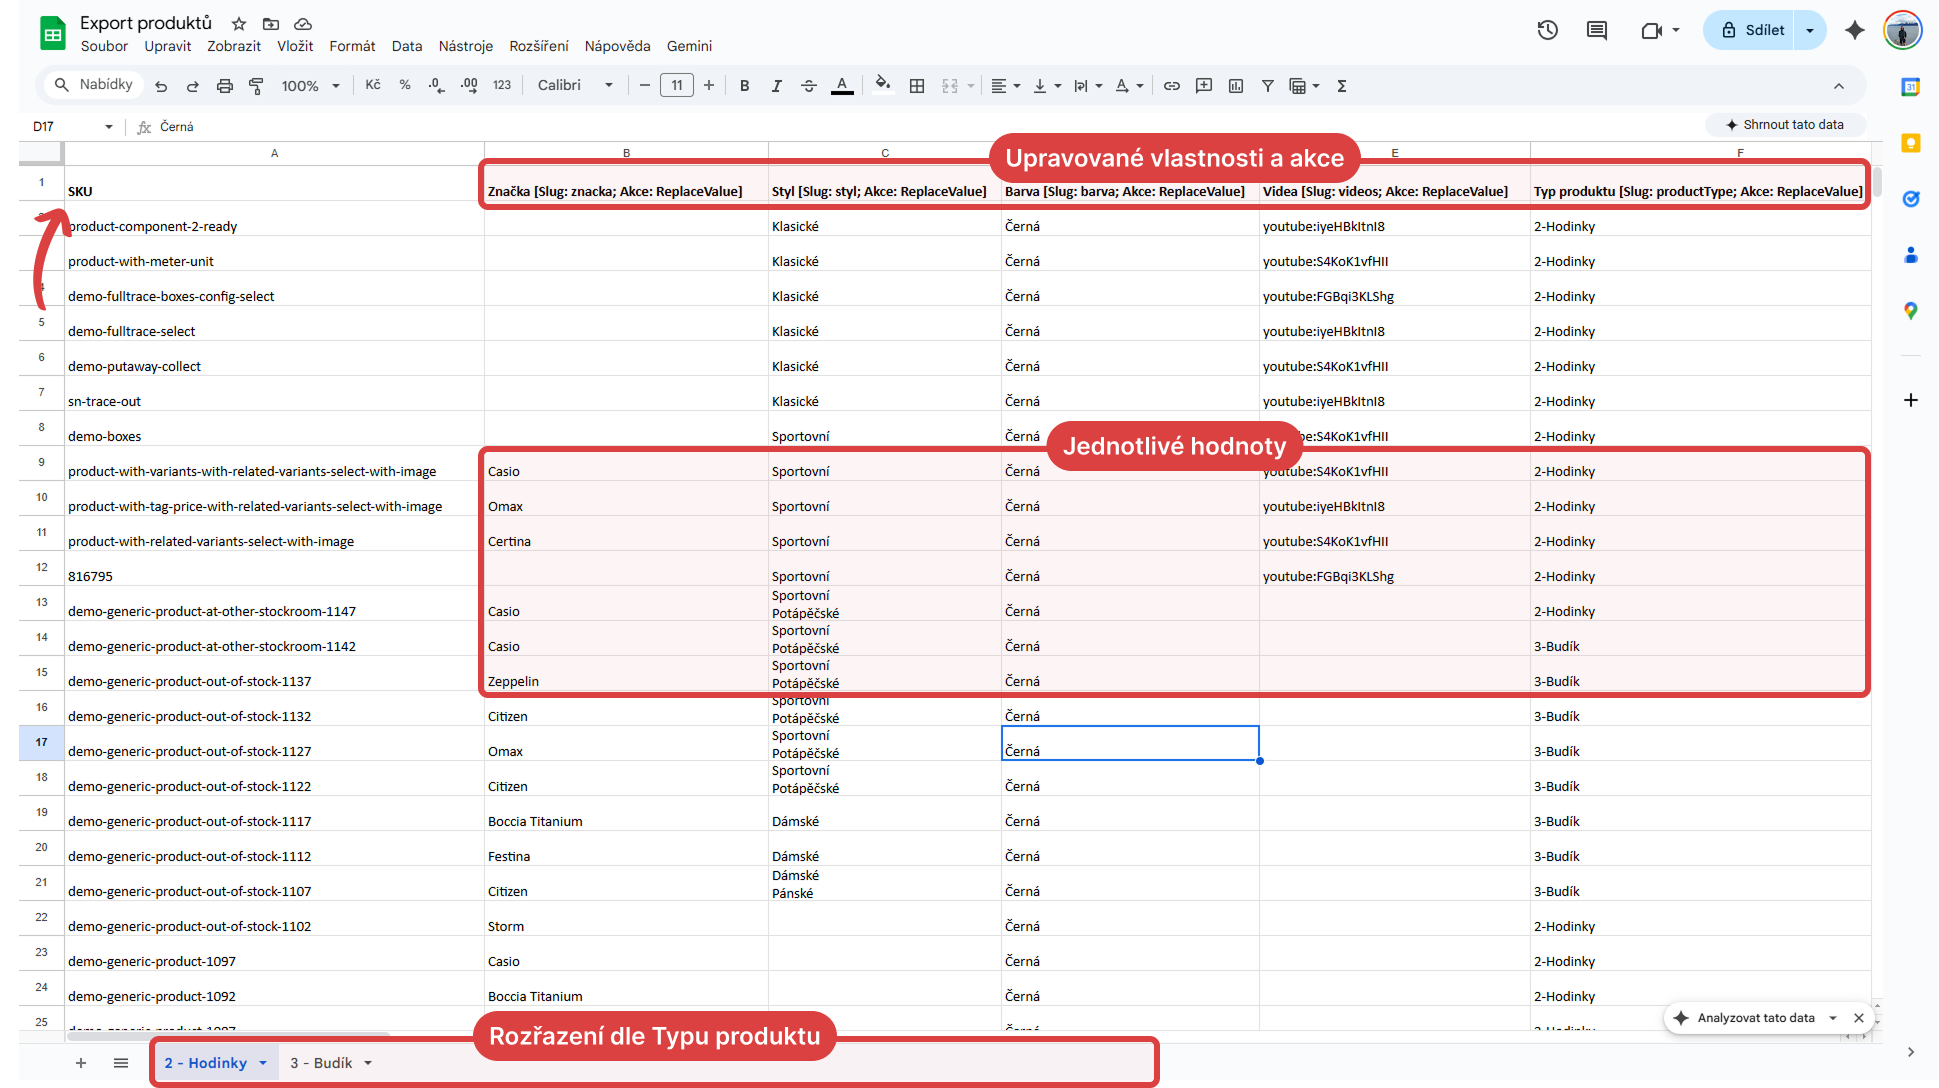Open the comments history icon
The width and height of the screenshot is (1939, 1088).
[1597, 30]
